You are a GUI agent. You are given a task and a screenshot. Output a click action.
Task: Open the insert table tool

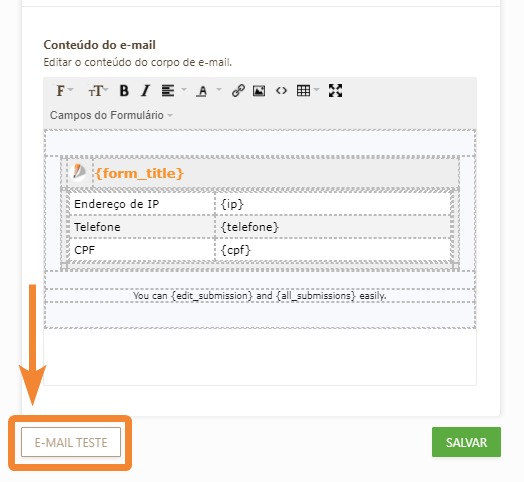pos(303,91)
